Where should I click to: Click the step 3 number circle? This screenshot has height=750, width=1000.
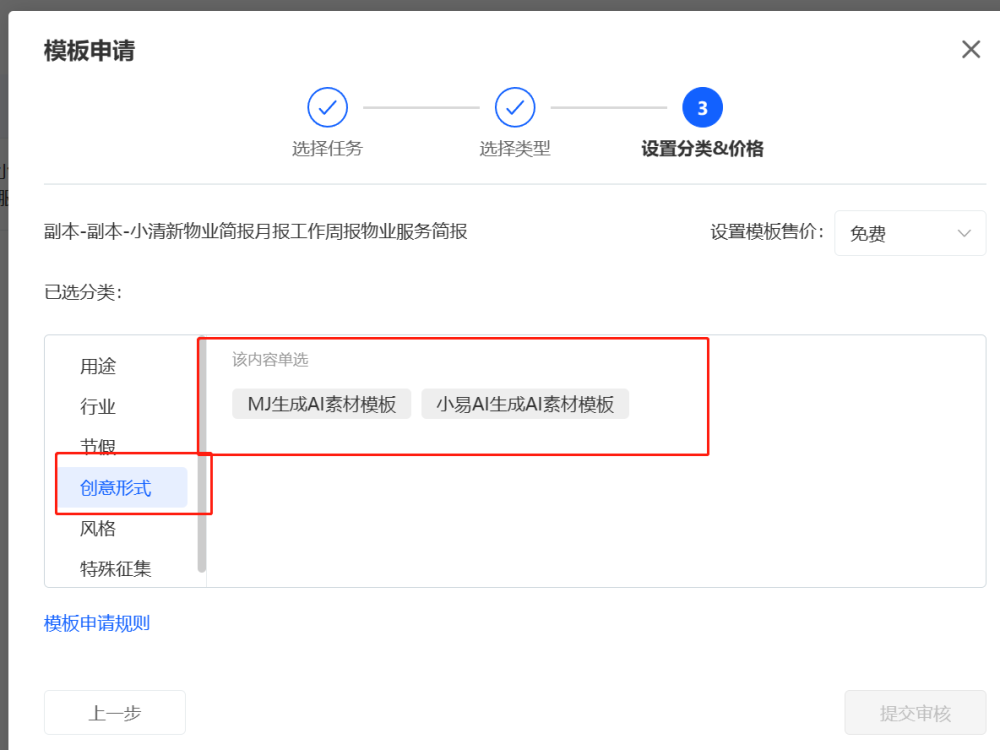point(702,108)
